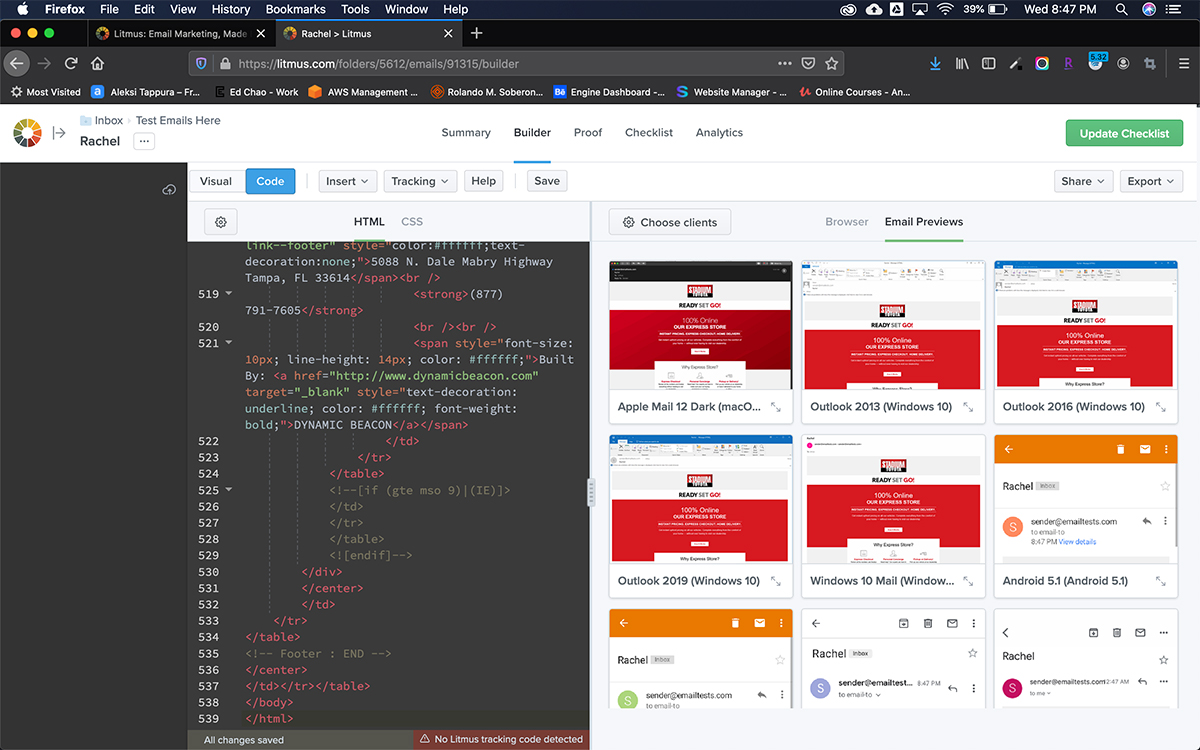Expand the Outlook 2016 (Windows 10) preview
The height and width of the screenshot is (750, 1200).
click(x=1160, y=407)
